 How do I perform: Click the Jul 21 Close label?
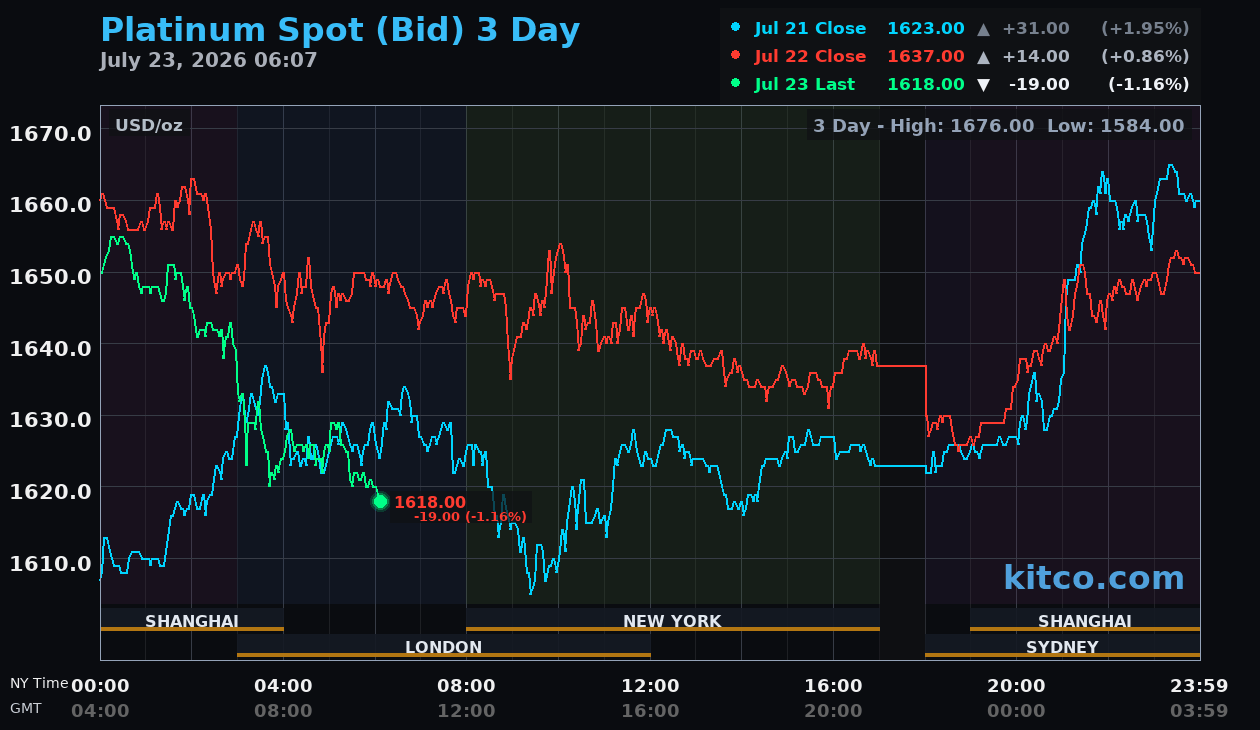pos(810,29)
